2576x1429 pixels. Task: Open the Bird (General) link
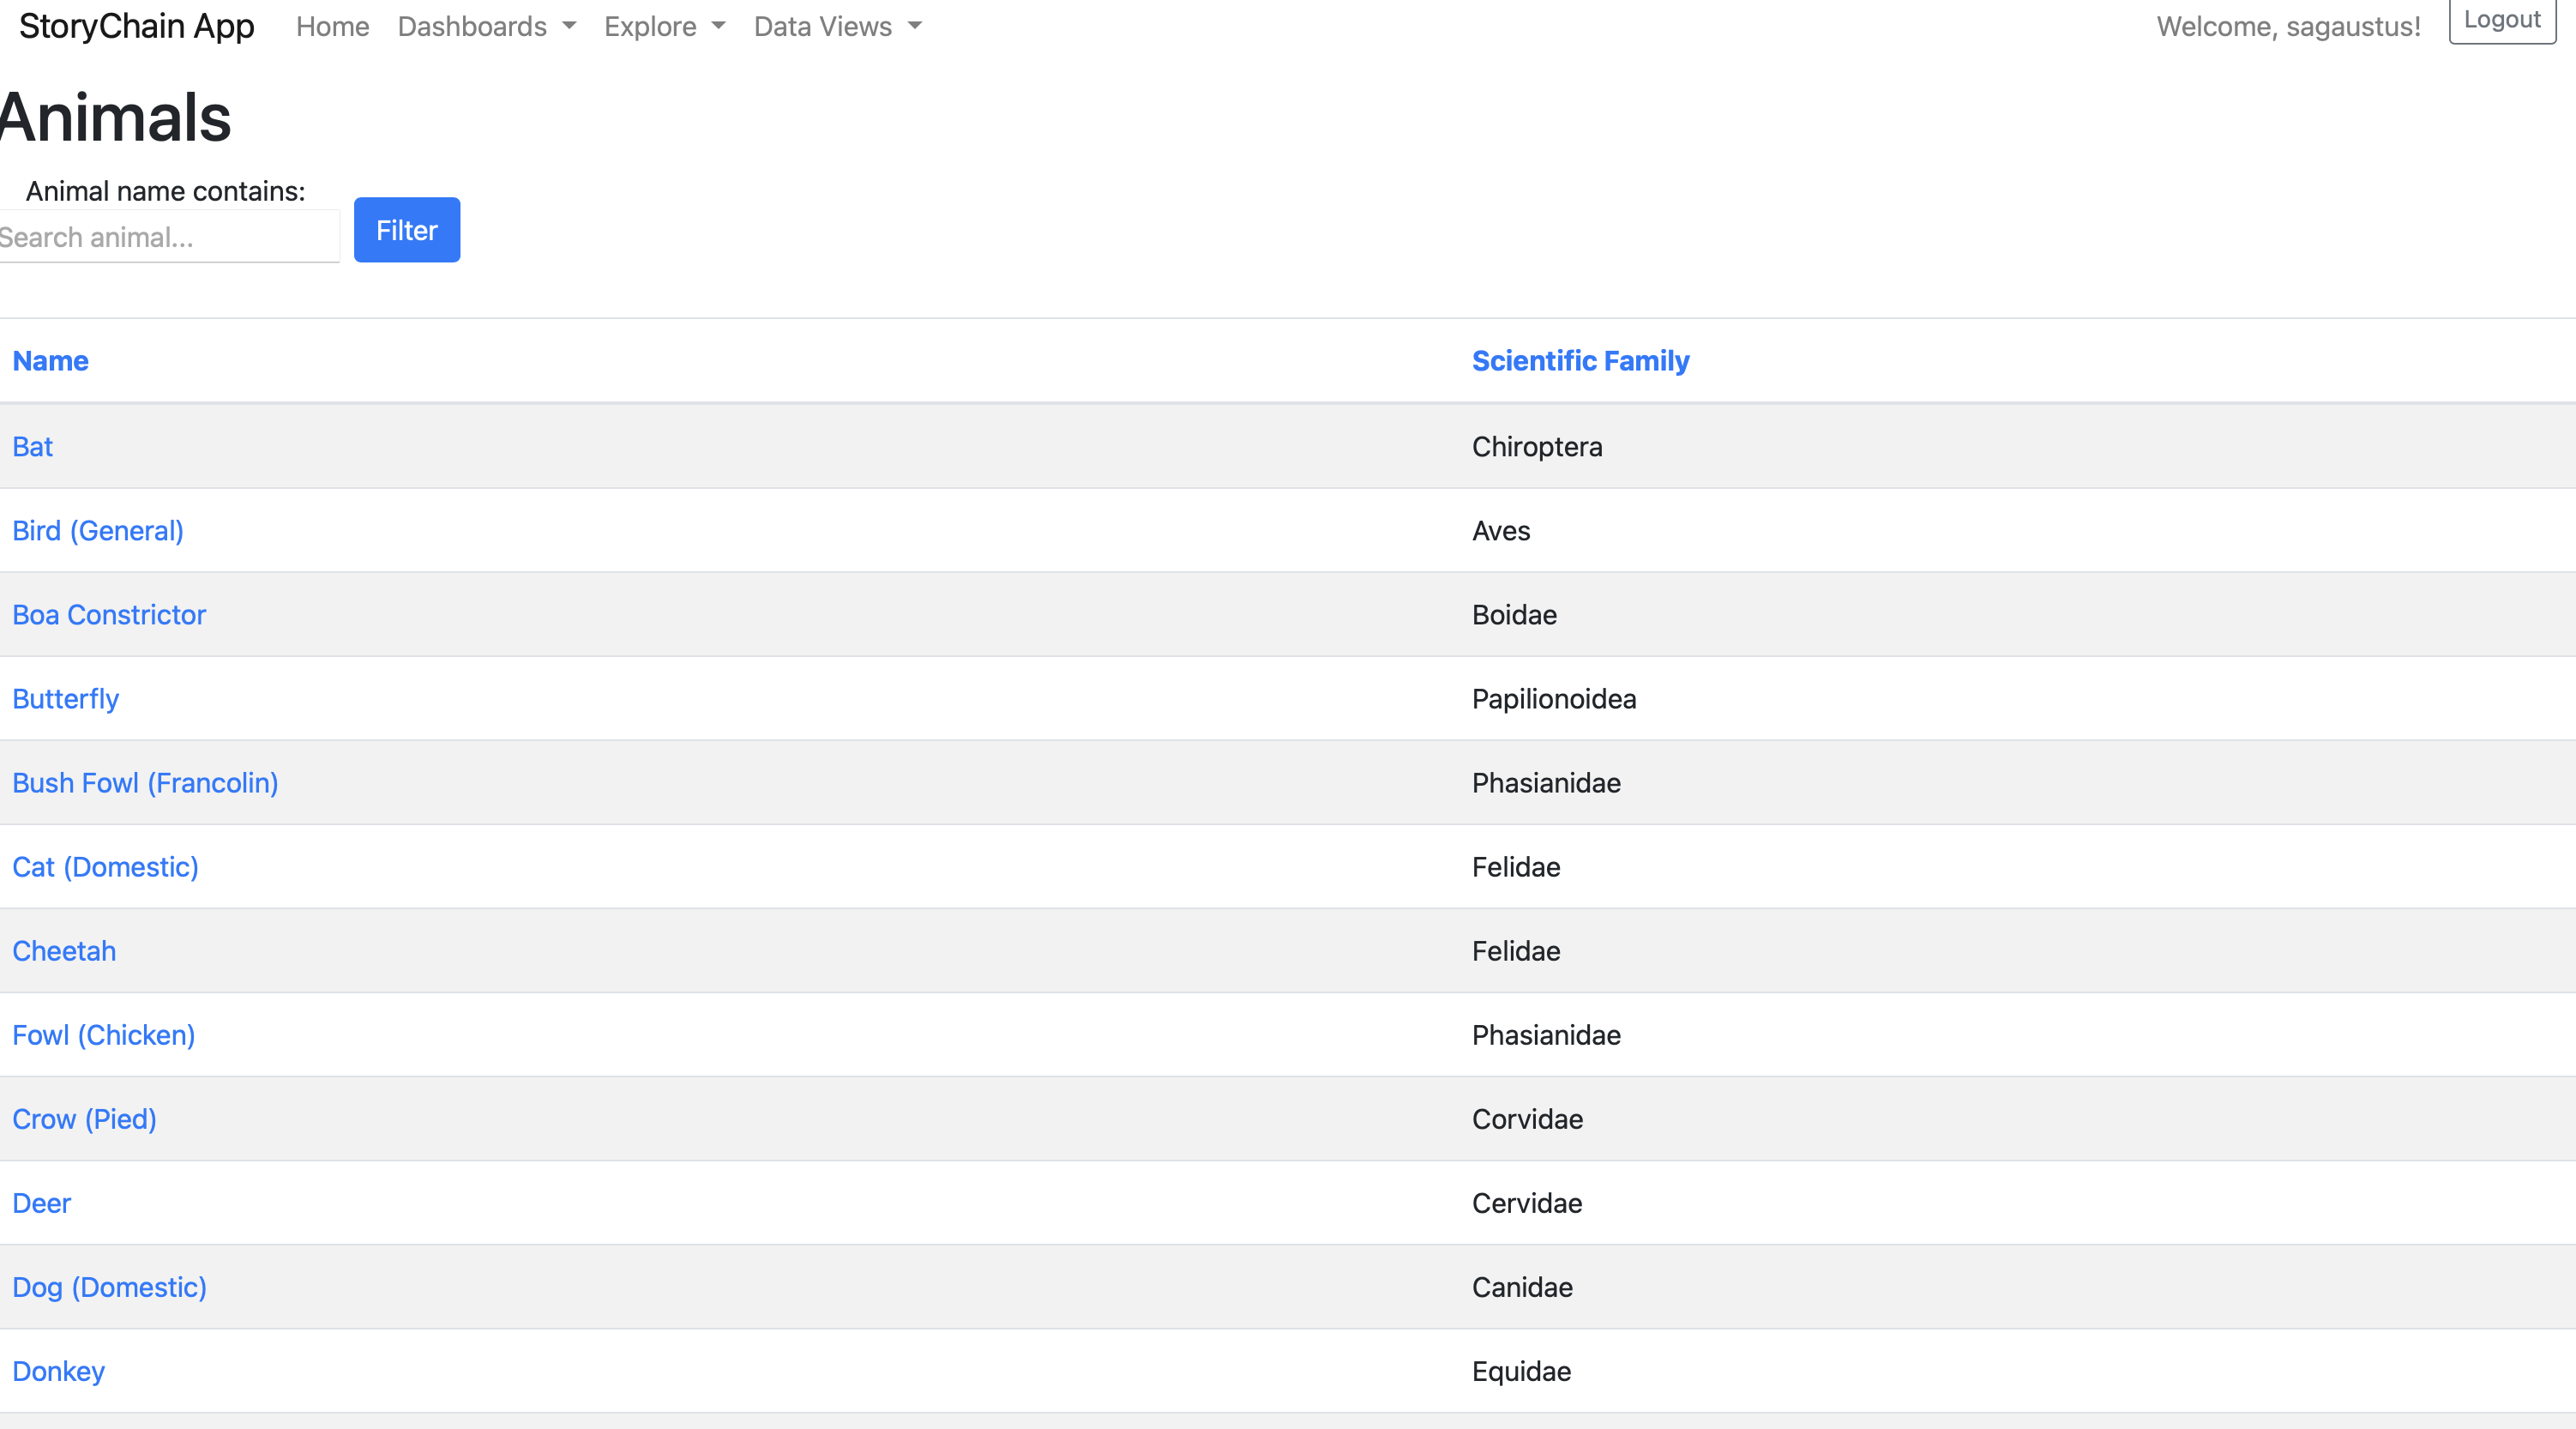pyautogui.click(x=98, y=531)
